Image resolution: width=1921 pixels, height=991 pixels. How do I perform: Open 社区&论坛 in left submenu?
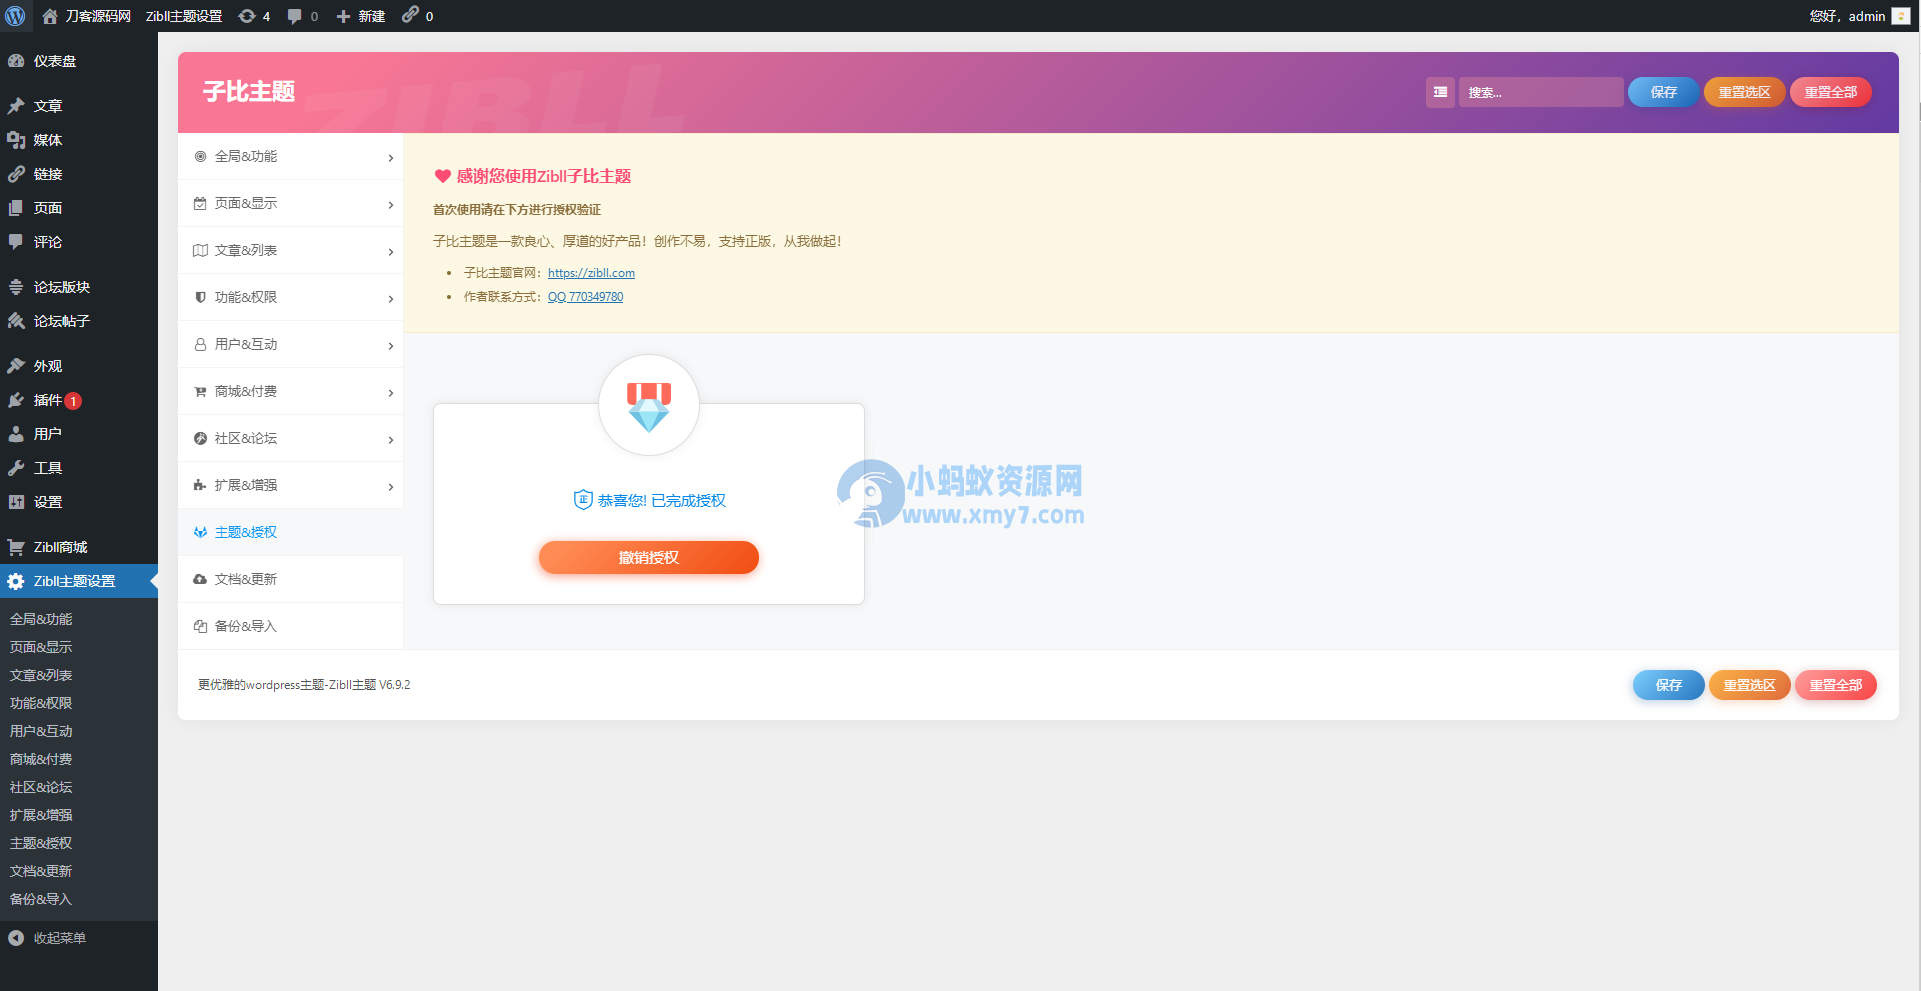(41, 787)
